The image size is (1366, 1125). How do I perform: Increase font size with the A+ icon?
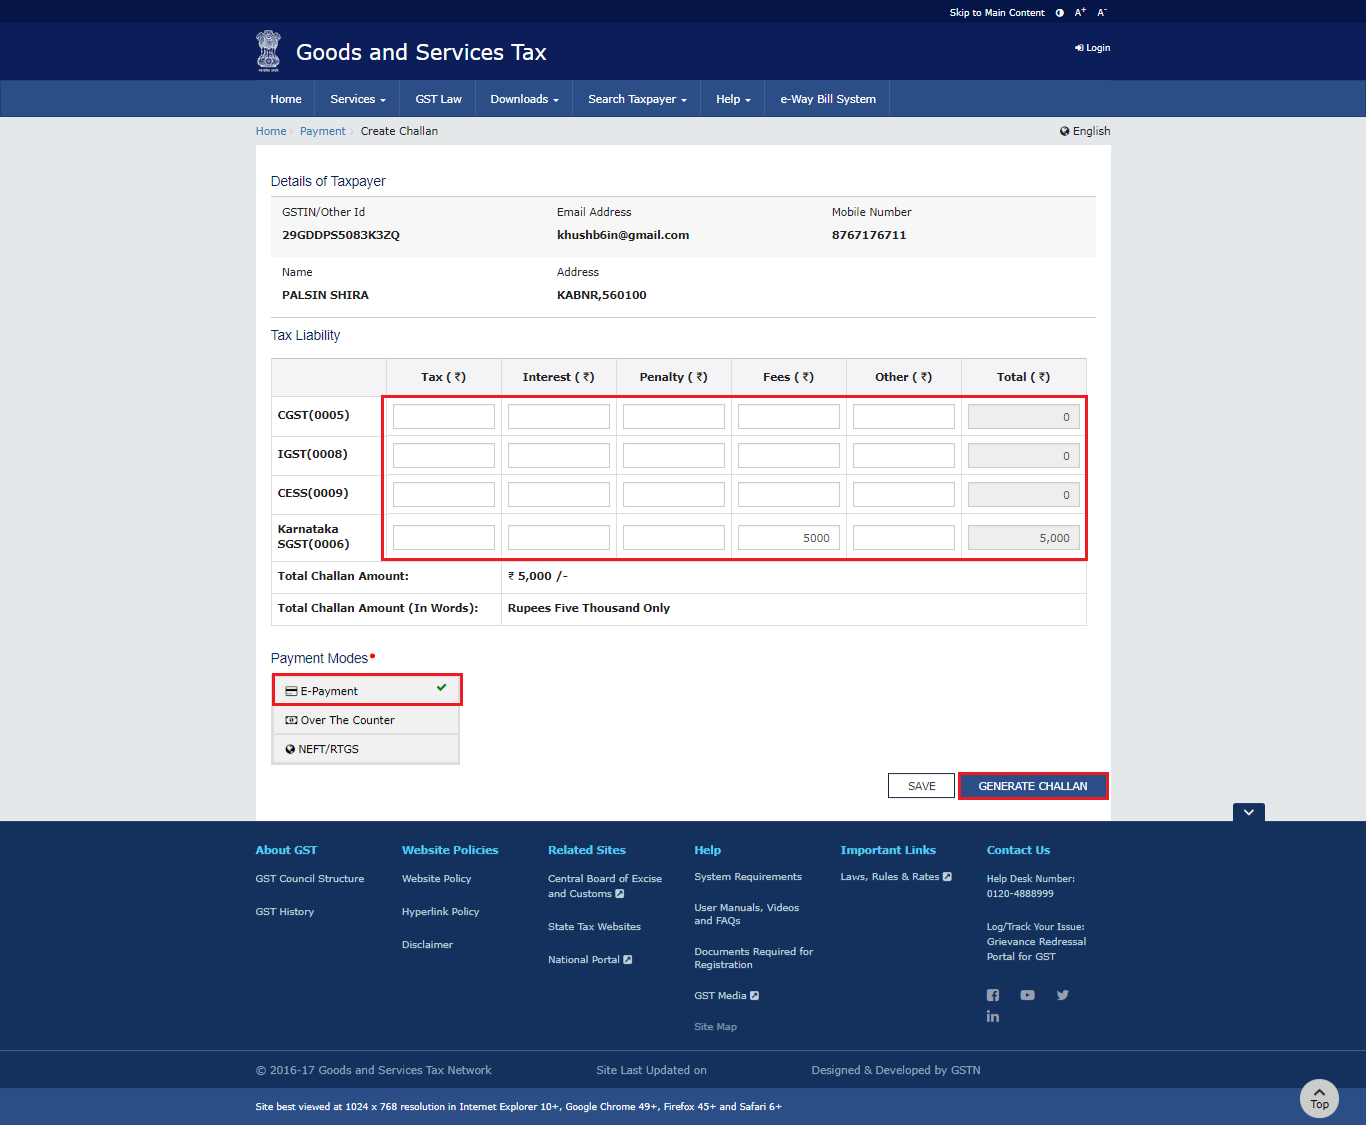point(1079,12)
